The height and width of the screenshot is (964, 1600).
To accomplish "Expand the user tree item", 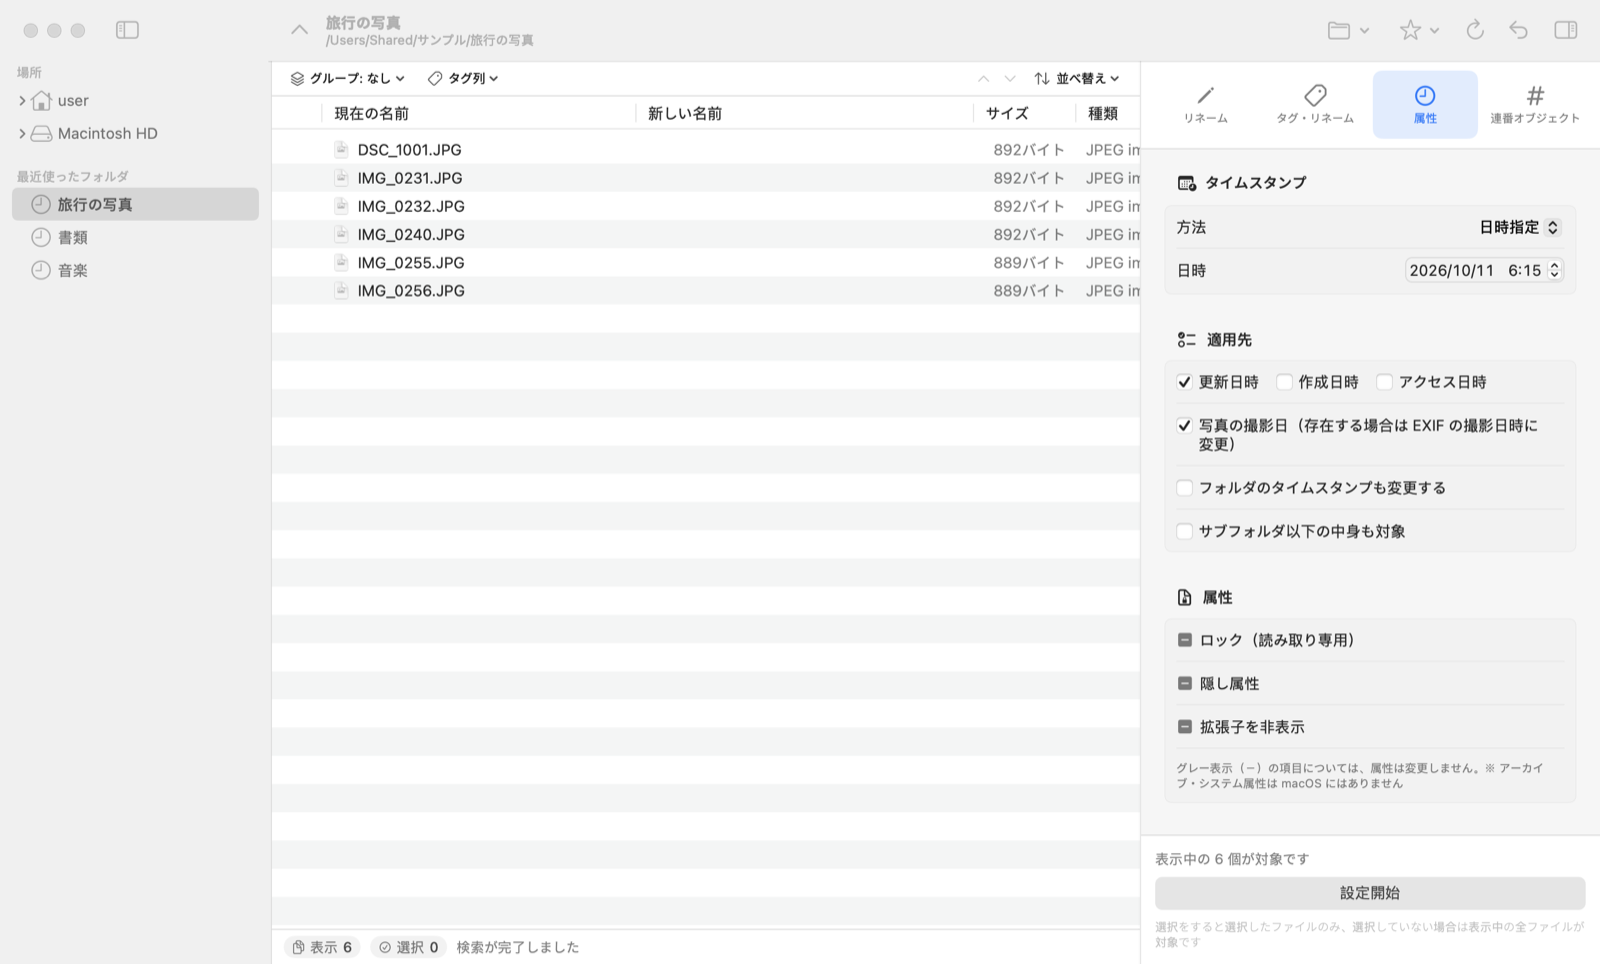I will [x=22, y=100].
